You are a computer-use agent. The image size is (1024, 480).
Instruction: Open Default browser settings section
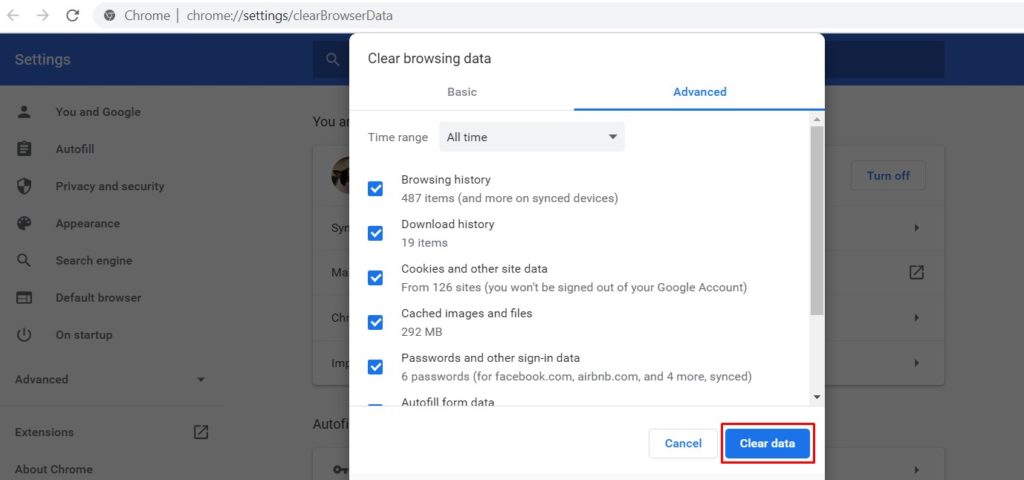click(x=99, y=298)
